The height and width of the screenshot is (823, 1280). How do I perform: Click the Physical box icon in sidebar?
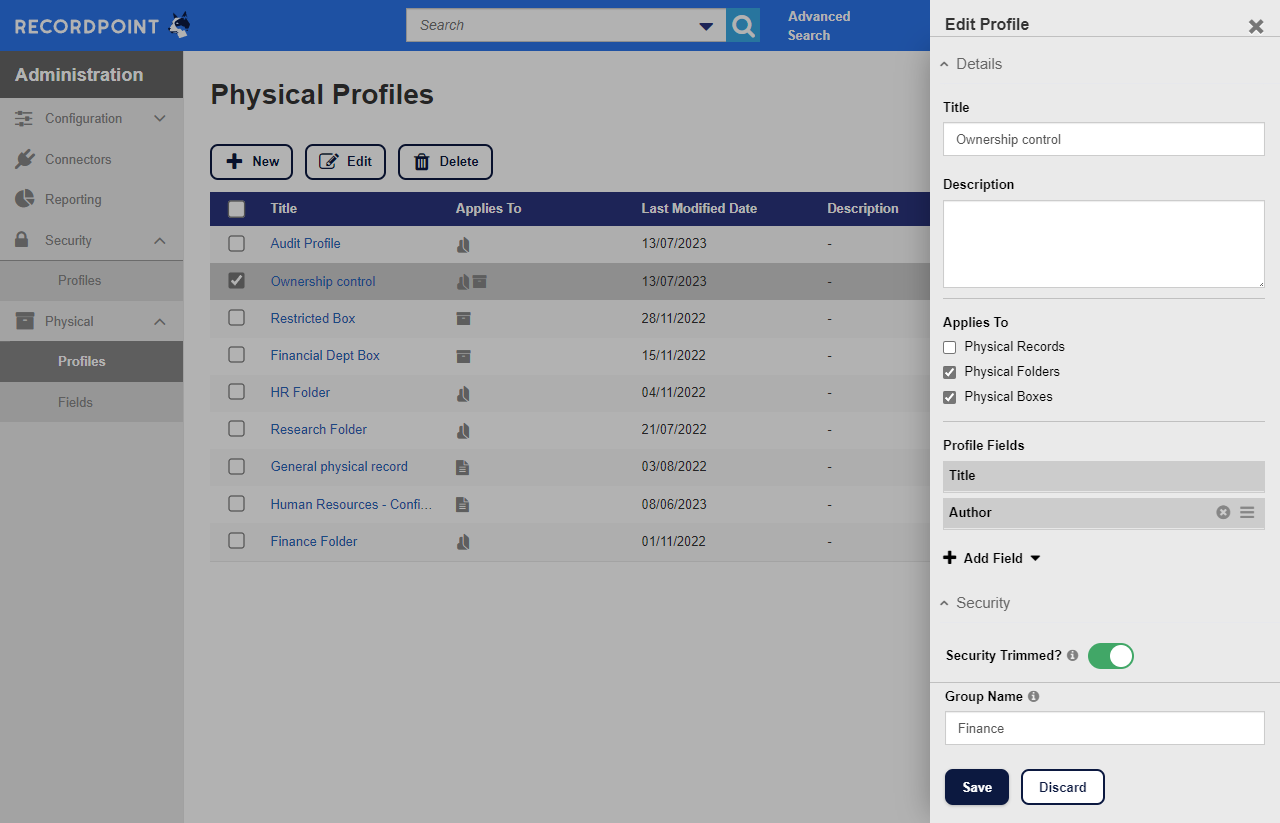(24, 321)
